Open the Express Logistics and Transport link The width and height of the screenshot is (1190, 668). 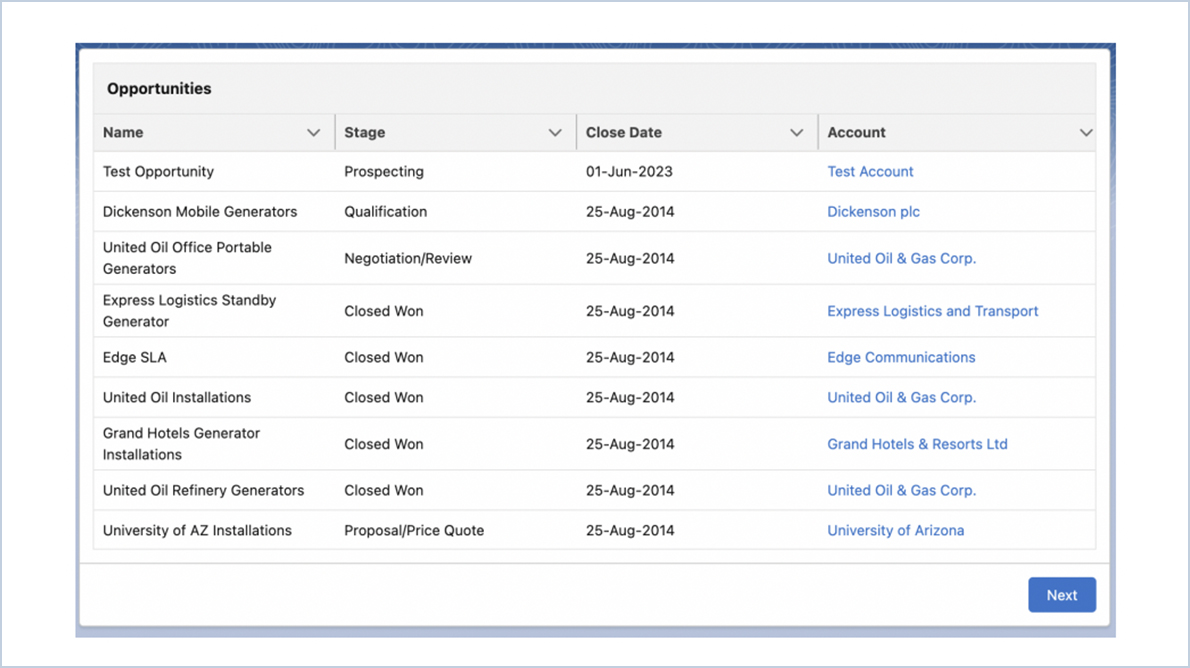pyautogui.click(x=932, y=311)
